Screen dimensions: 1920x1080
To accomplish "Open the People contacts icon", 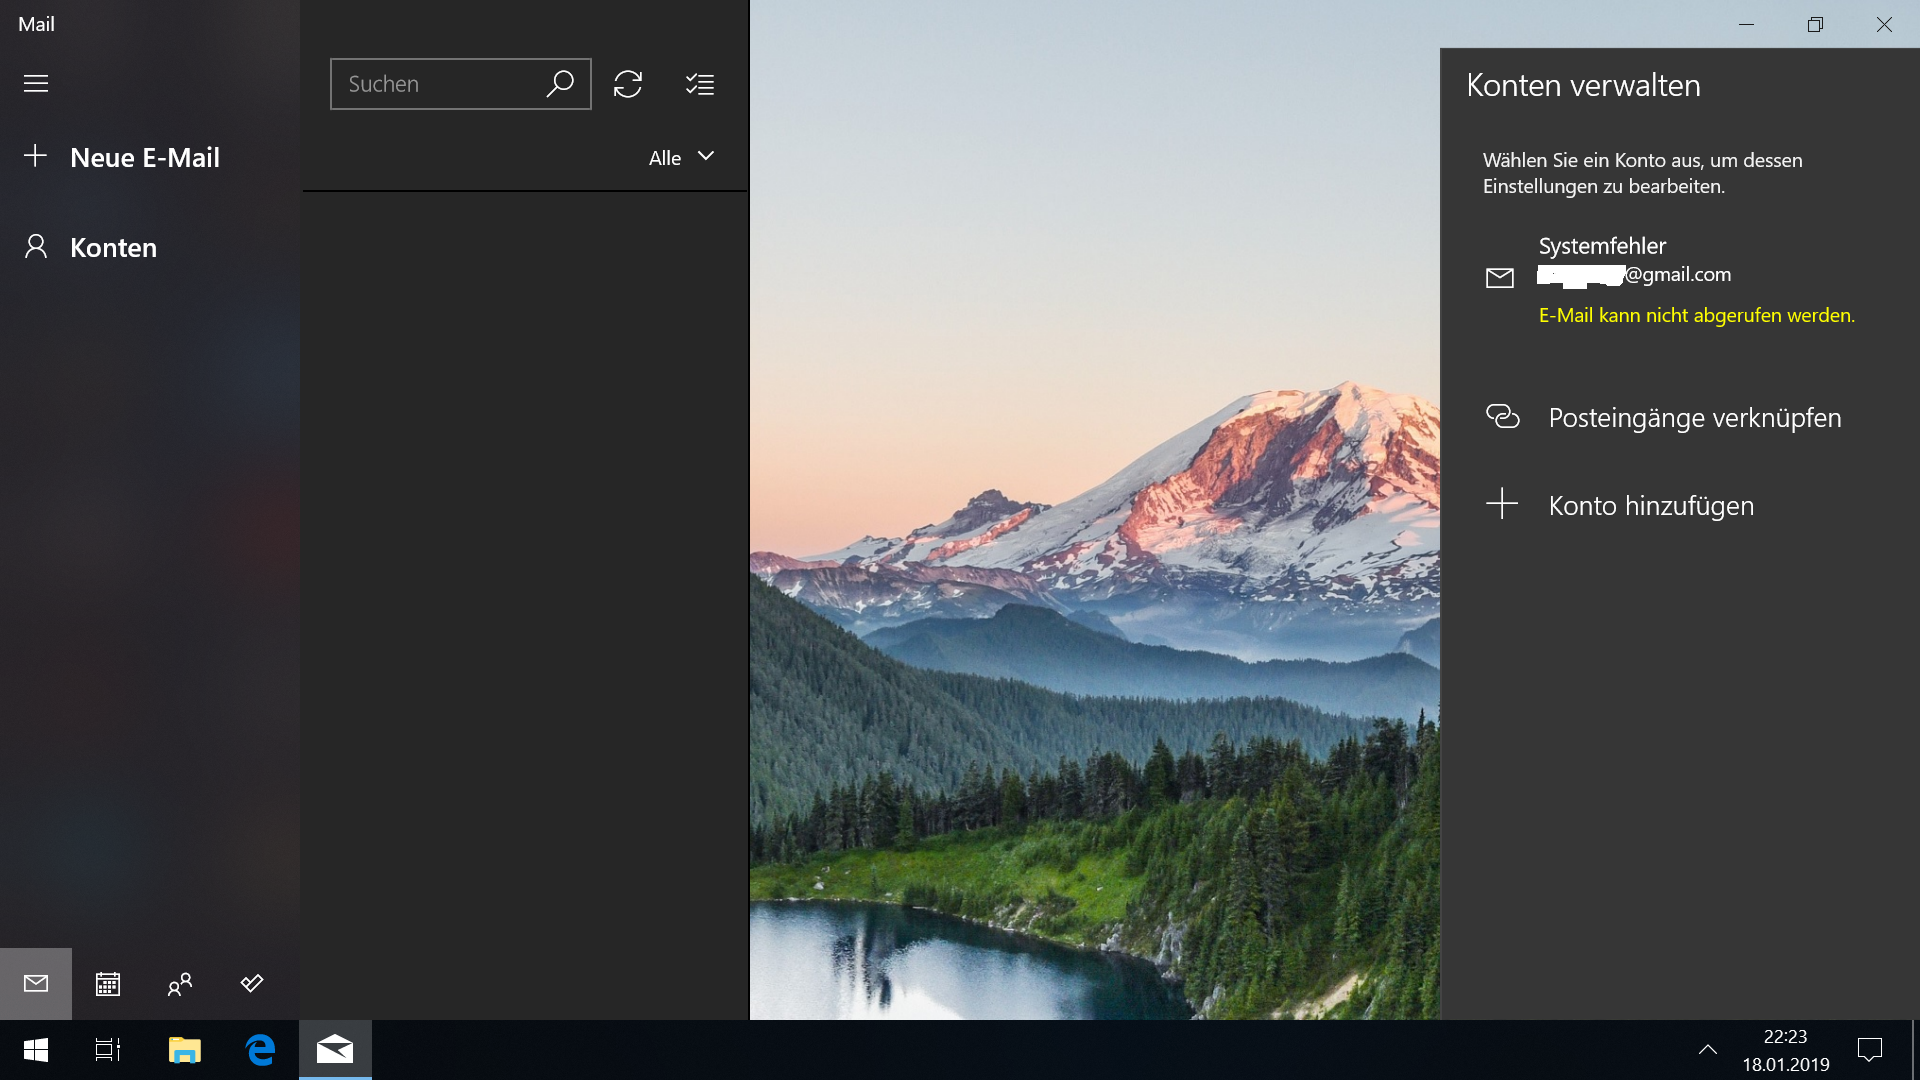I will tap(180, 984).
